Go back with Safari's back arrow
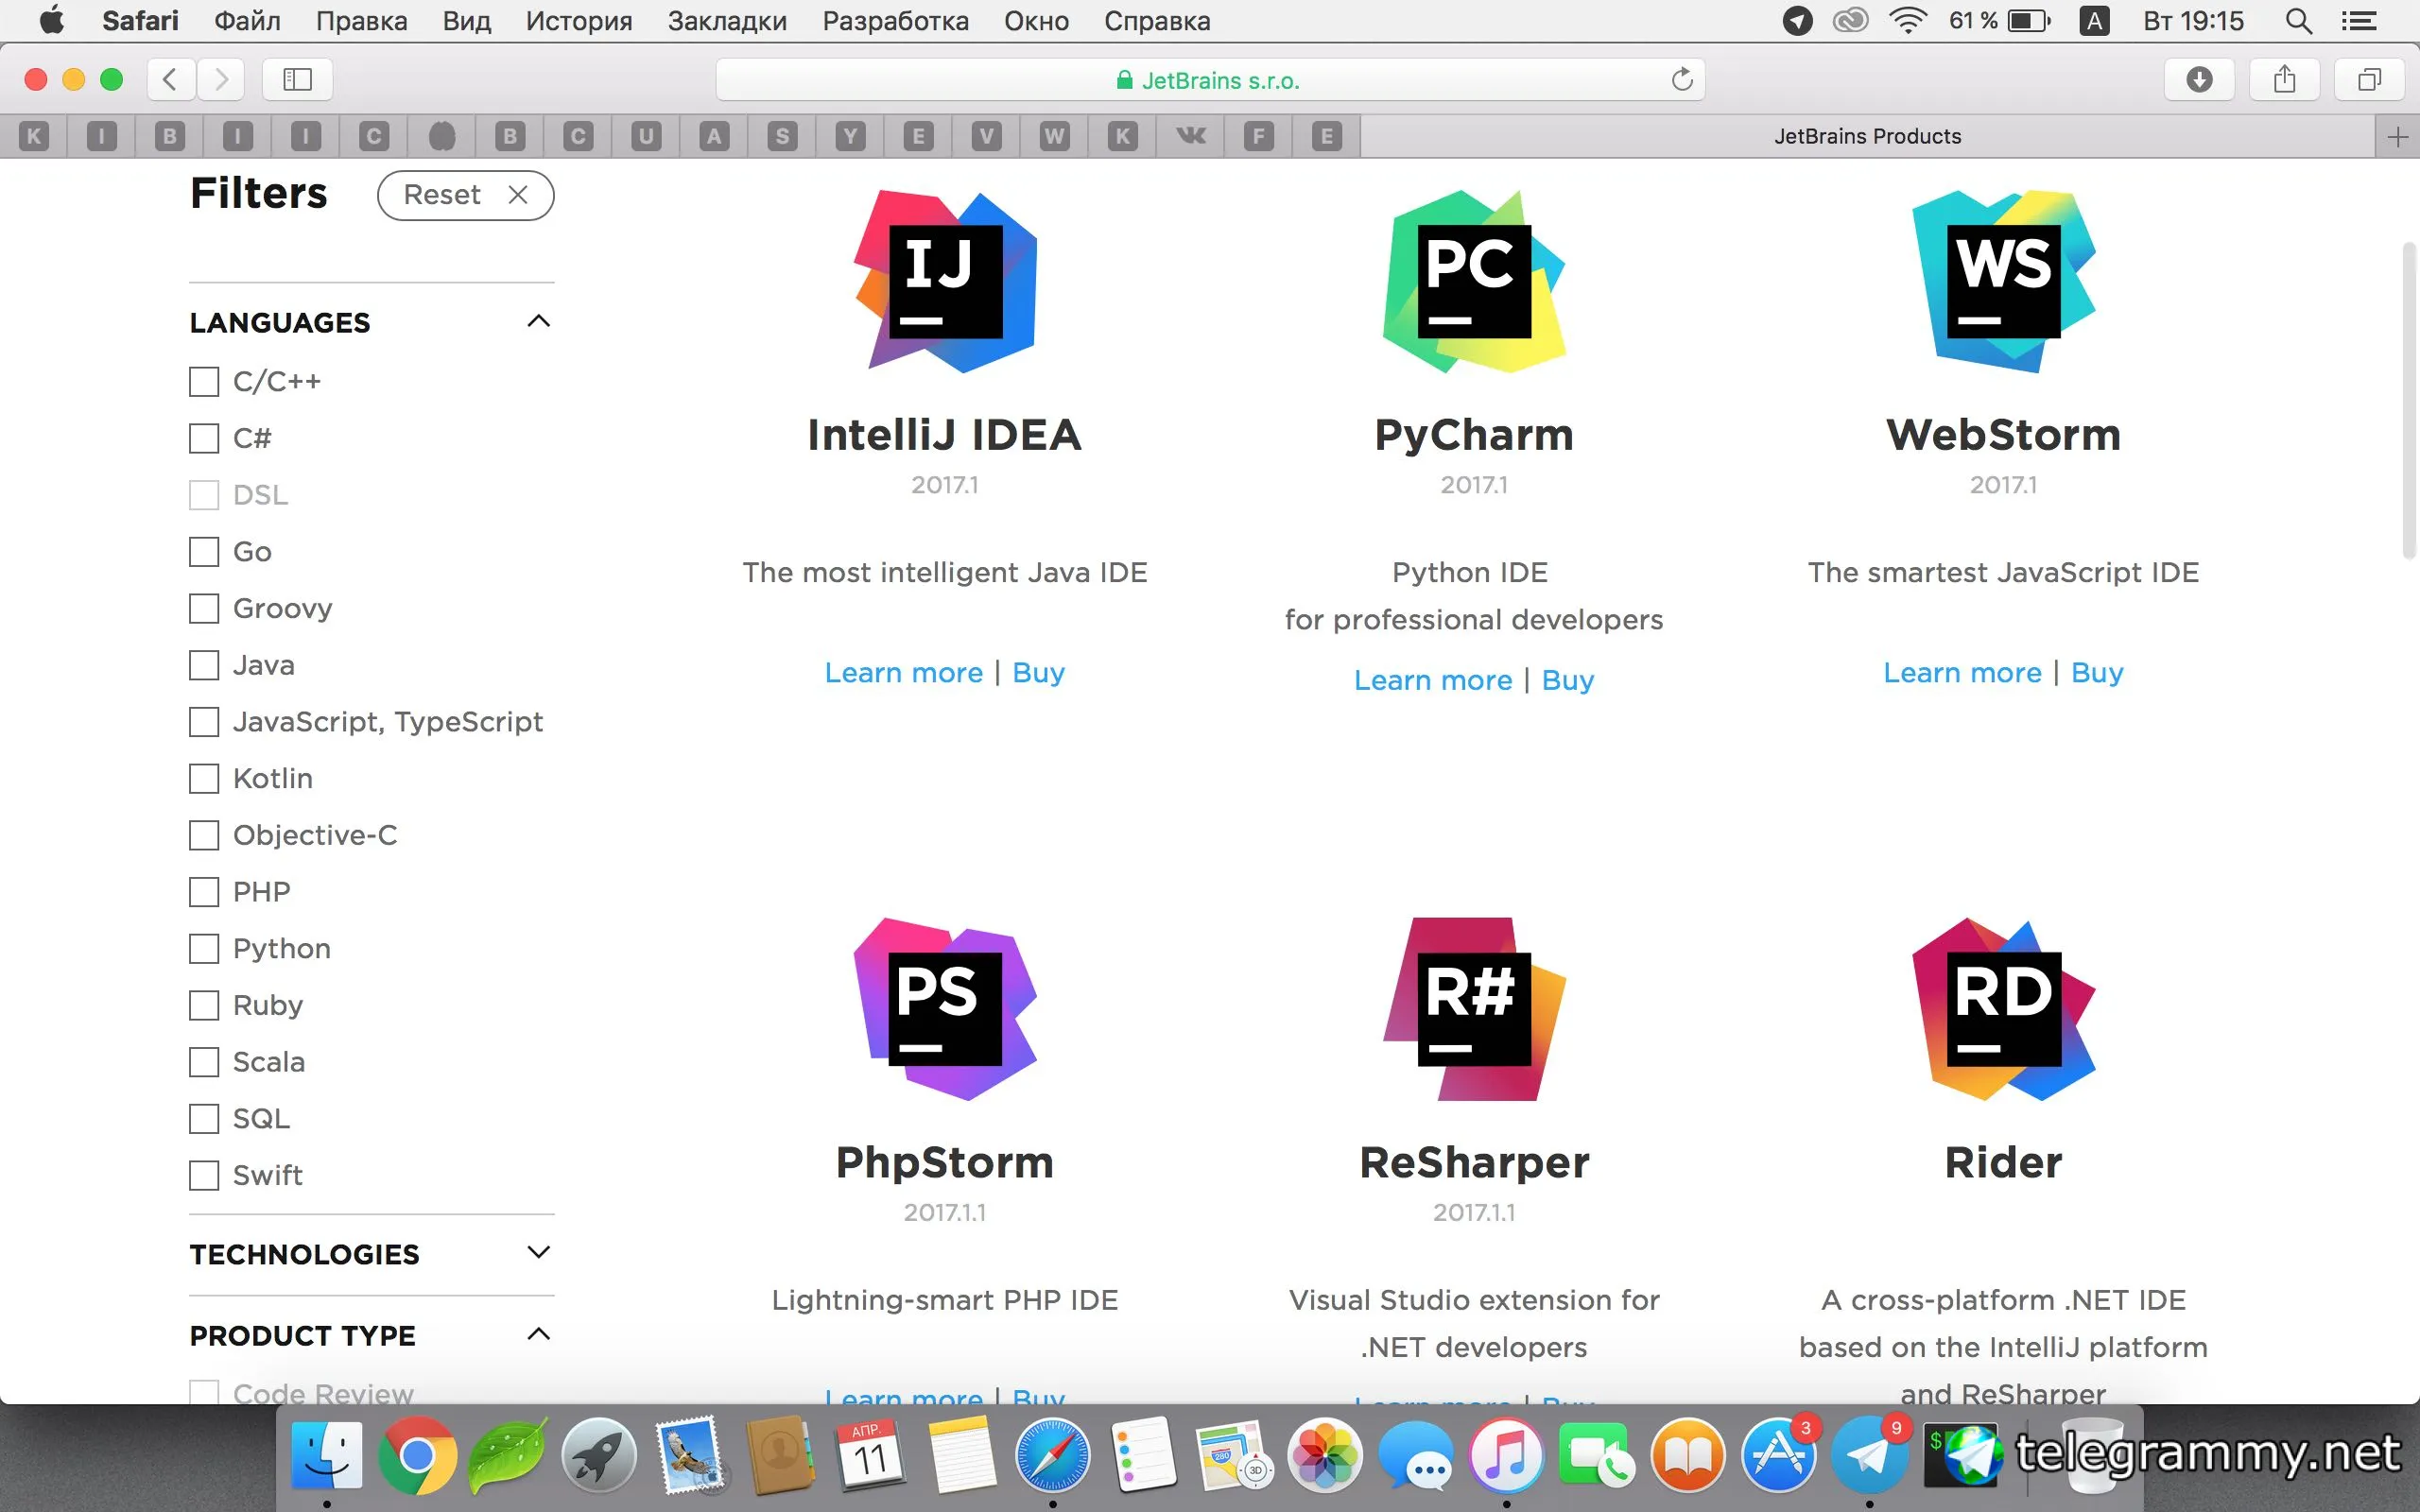 171,79
